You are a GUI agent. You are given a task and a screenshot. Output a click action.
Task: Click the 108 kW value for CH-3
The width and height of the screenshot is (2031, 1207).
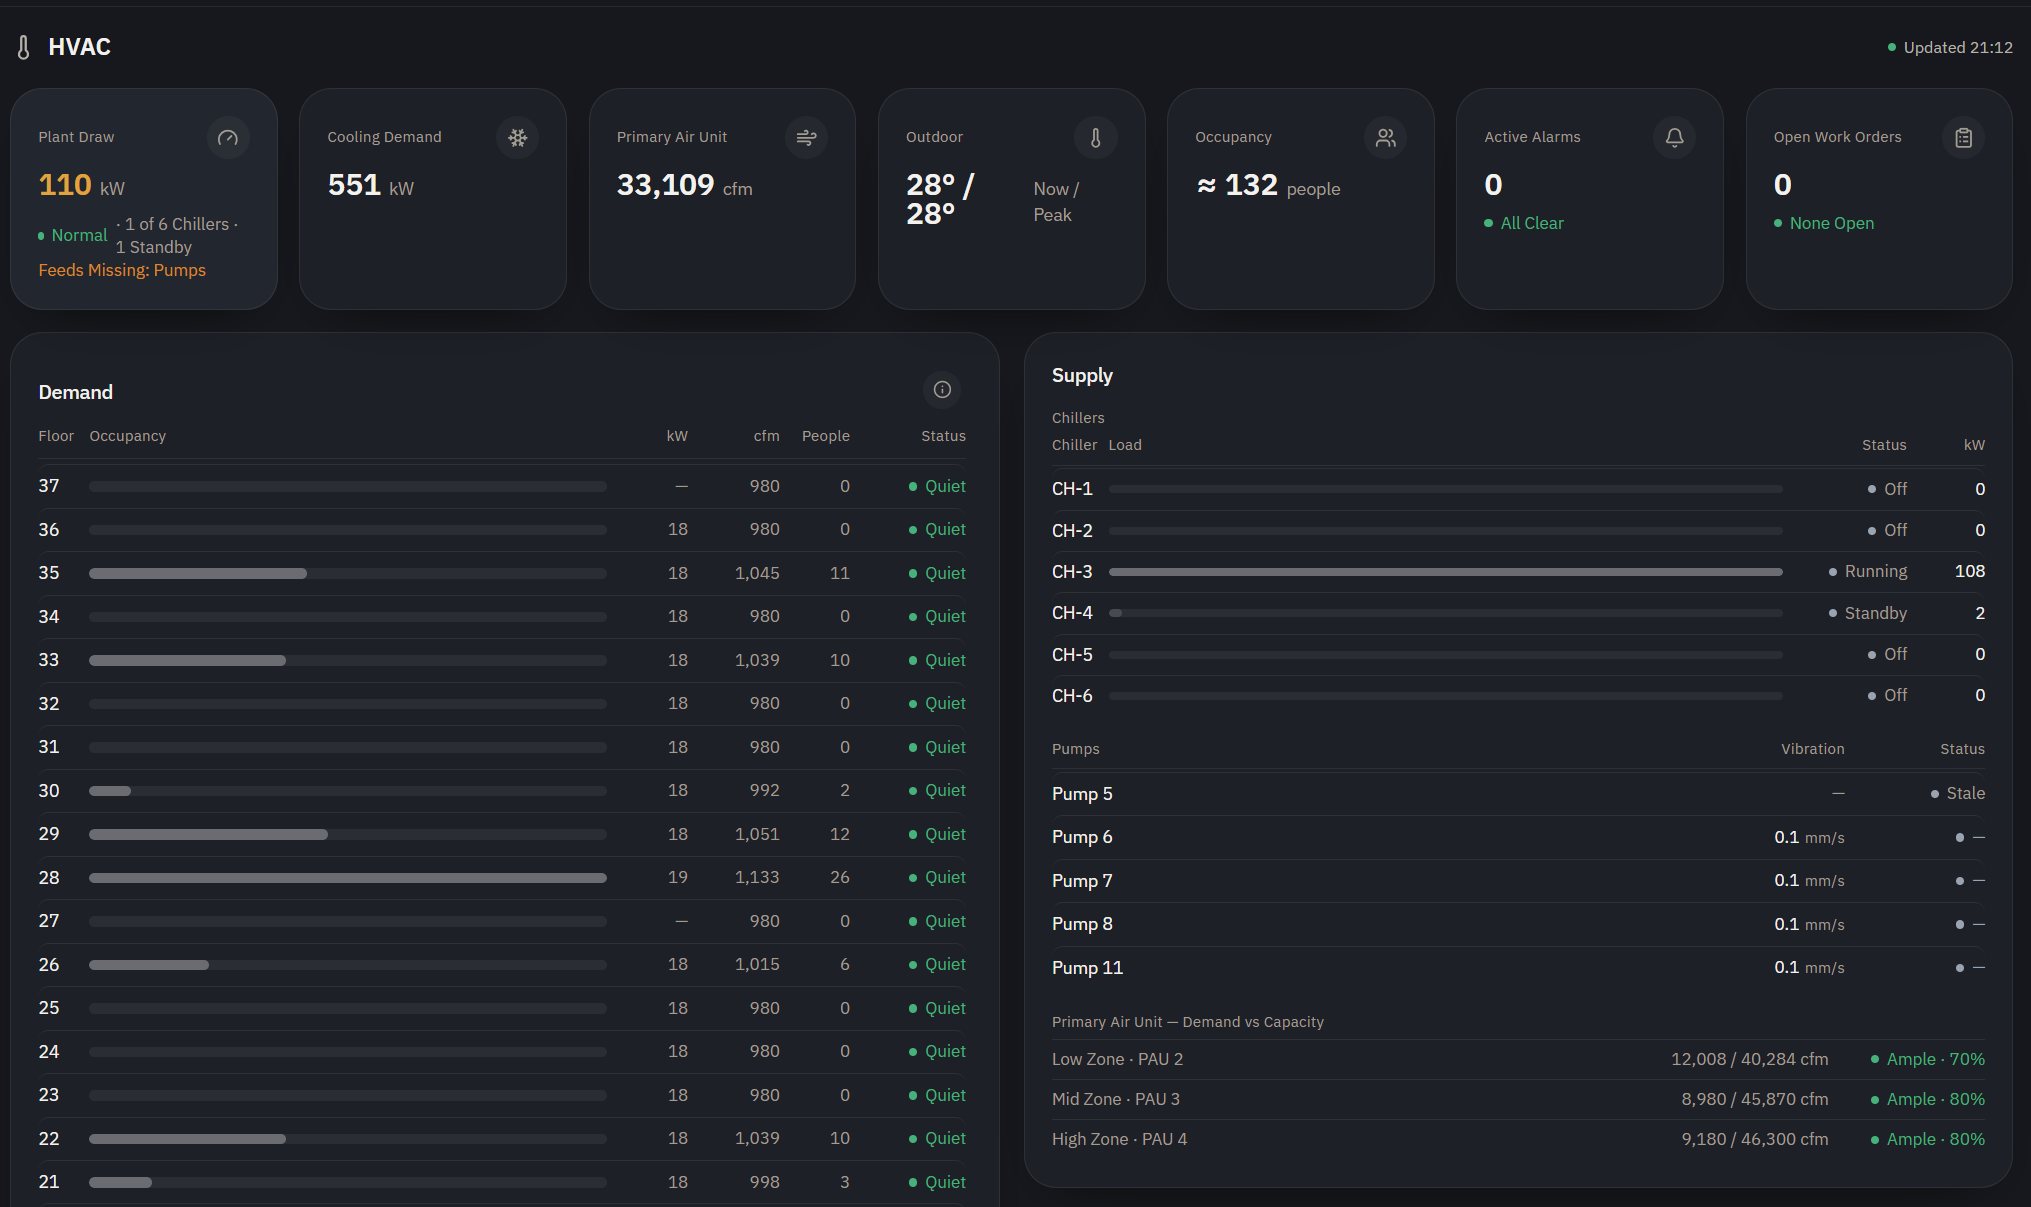click(1969, 571)
